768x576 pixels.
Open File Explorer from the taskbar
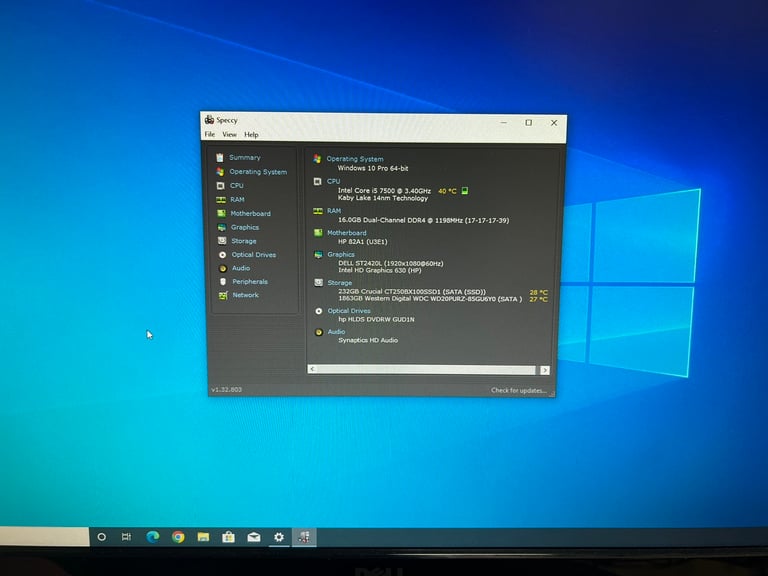point(203,537)
